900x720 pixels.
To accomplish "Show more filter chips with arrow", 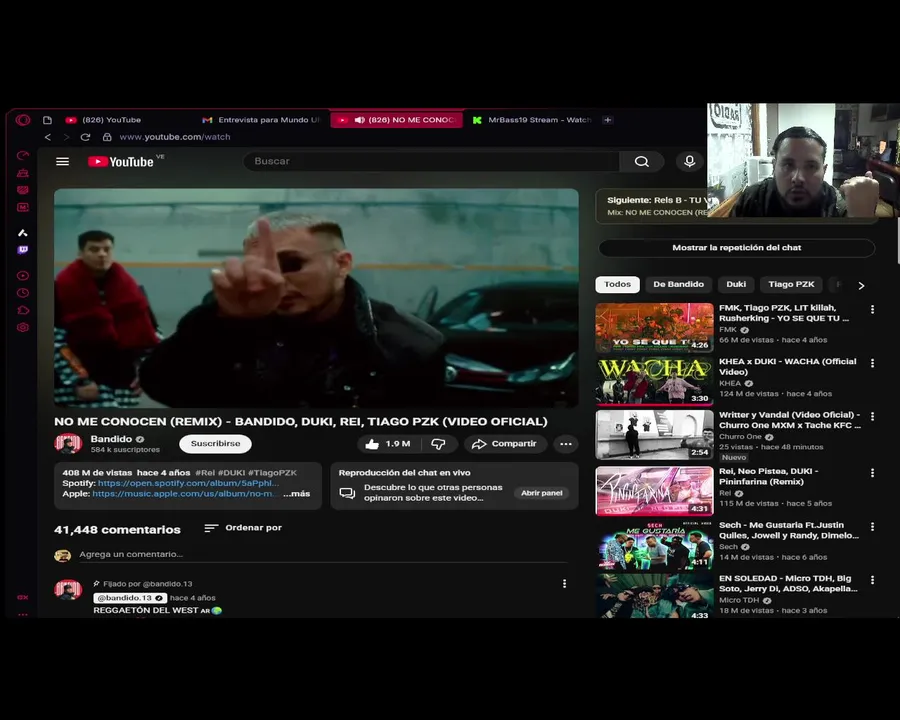I will 861,285.
